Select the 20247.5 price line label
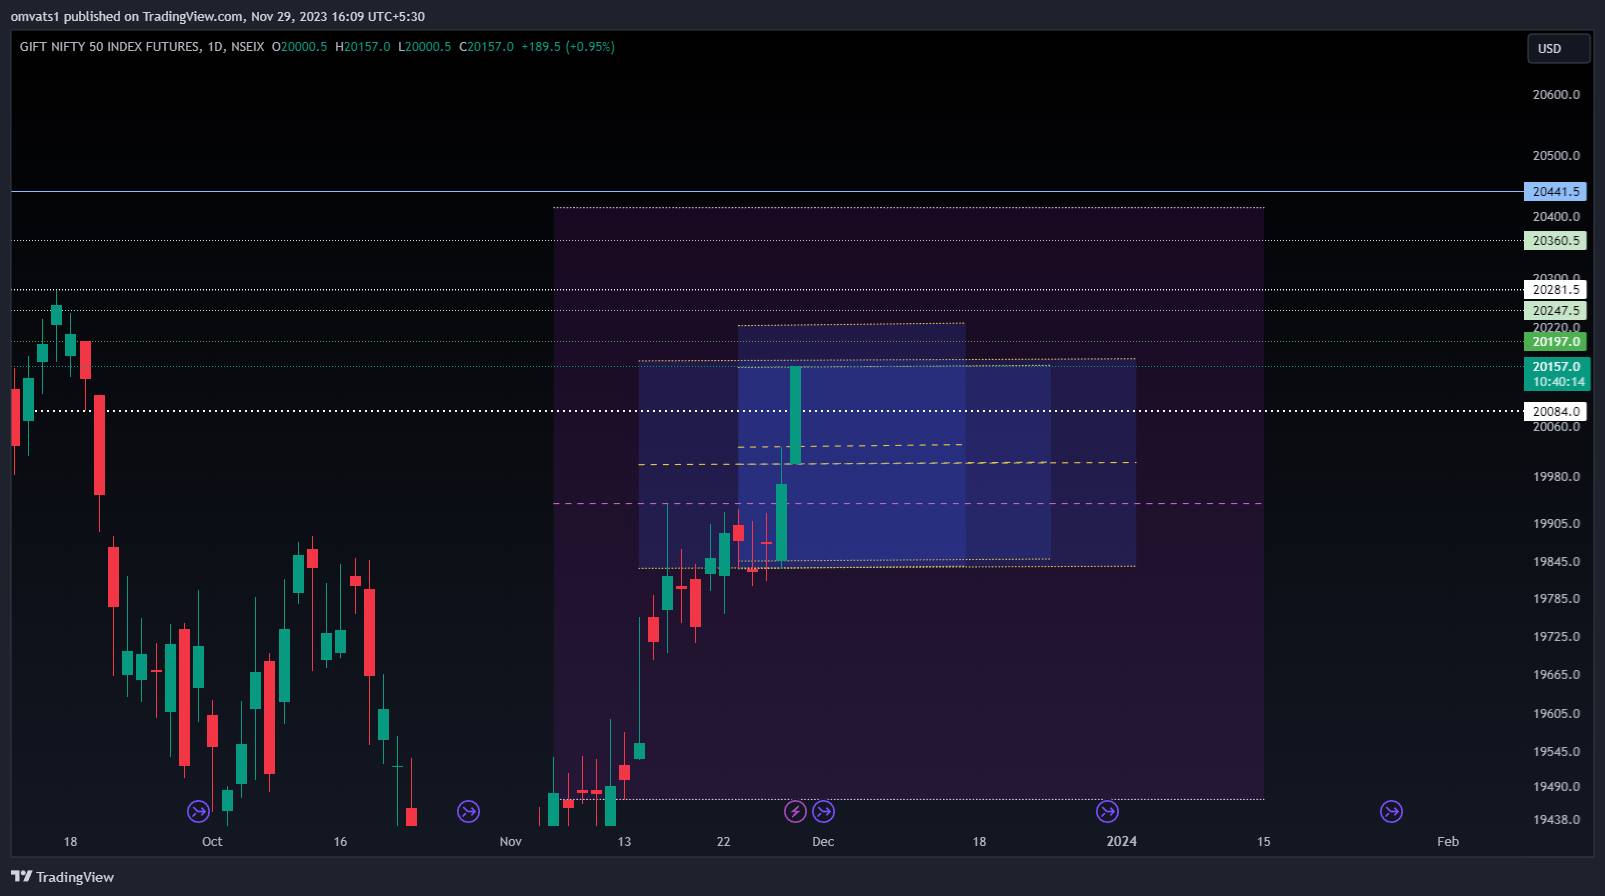This screenshot has height=896, width=1605. pos(1556,310)
